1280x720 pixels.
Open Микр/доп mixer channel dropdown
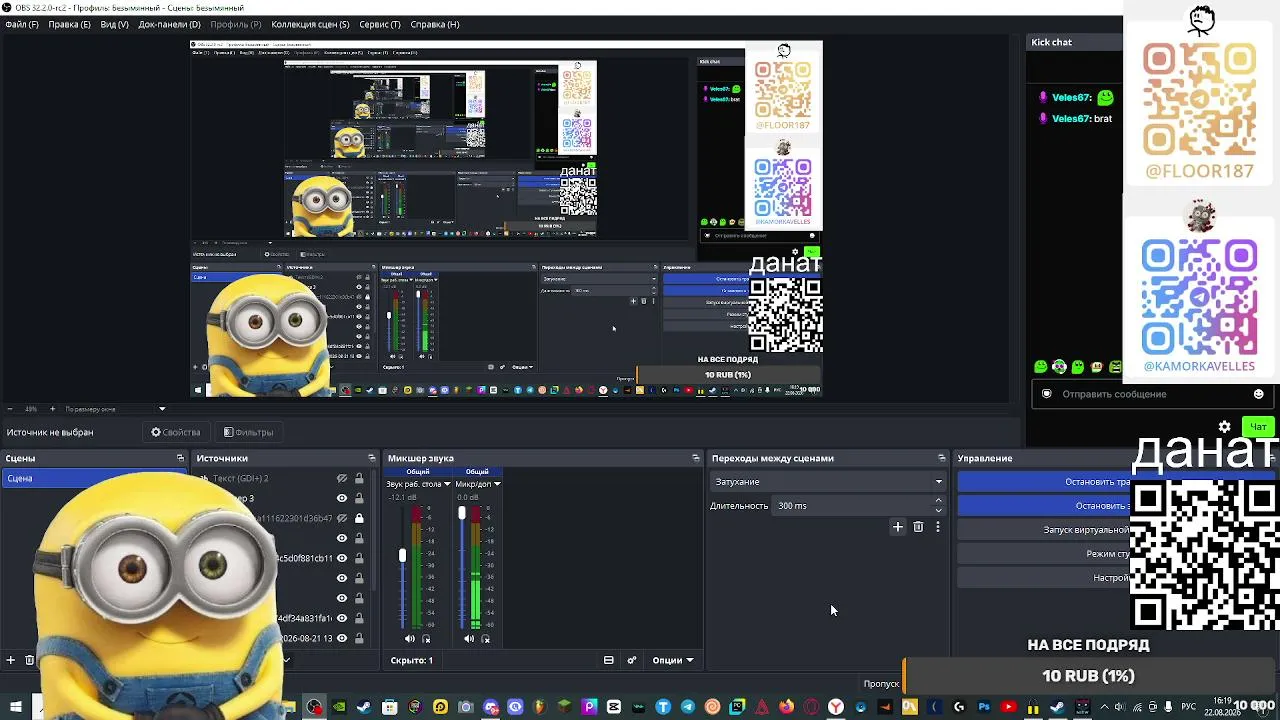[x=497, y=484]
